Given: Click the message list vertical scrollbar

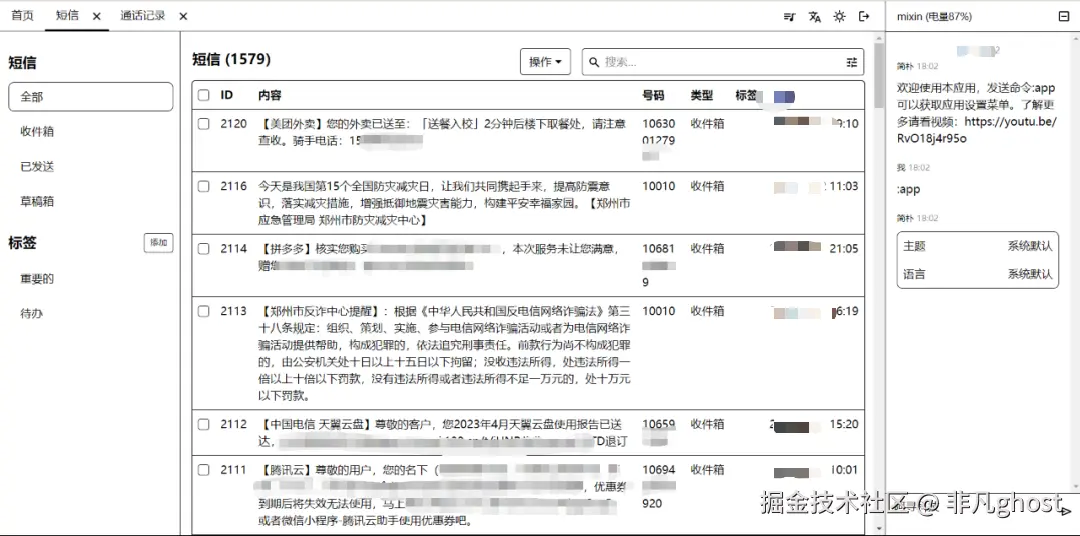Looking at the screenshot, I should point(879,76).
